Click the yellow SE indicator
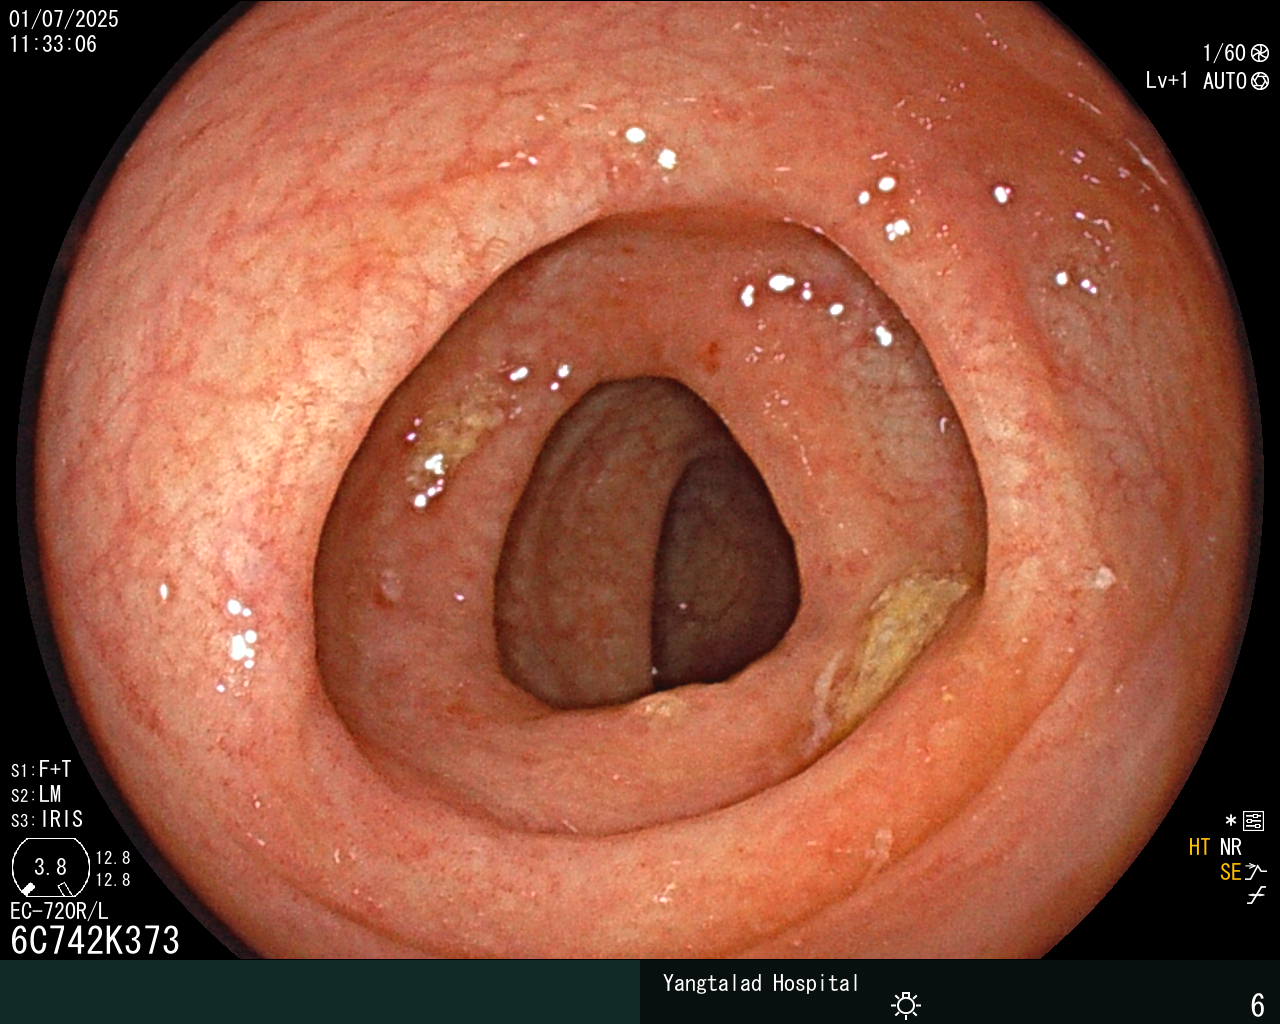Screen dimensions: 1280x1024 (1231, 873)
